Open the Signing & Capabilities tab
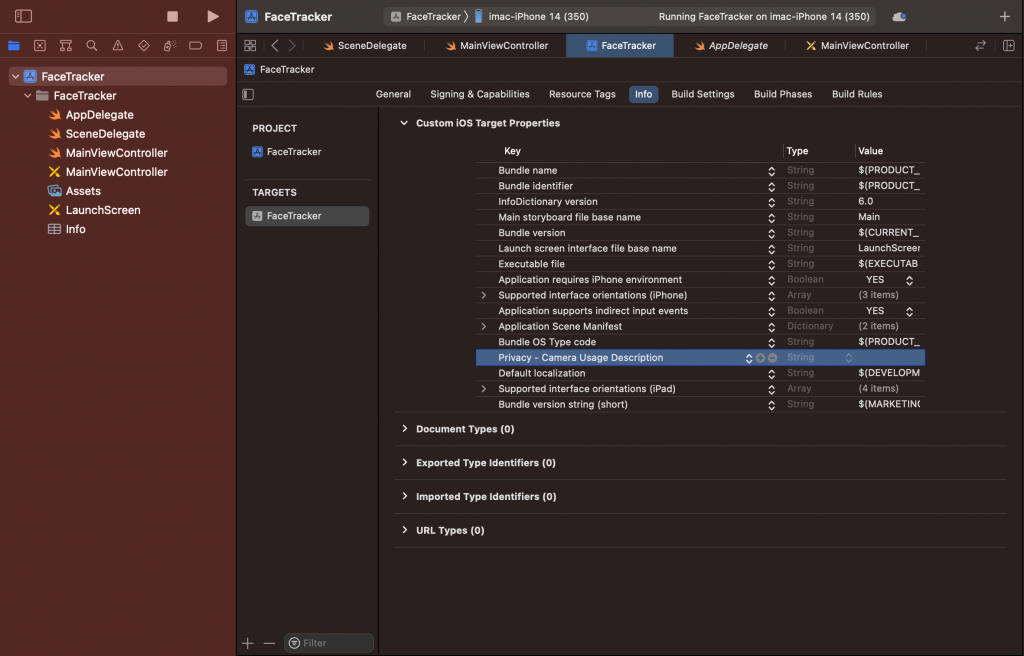1024x656 pixels. 480,94
